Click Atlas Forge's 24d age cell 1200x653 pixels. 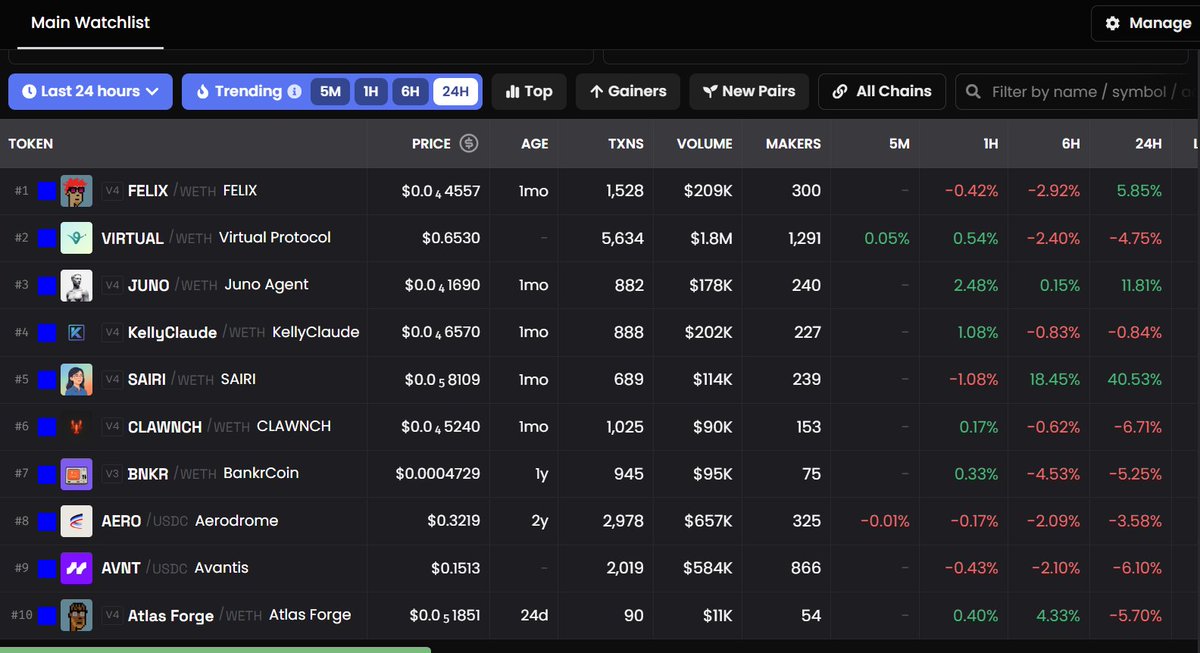[x=534, y=616]
